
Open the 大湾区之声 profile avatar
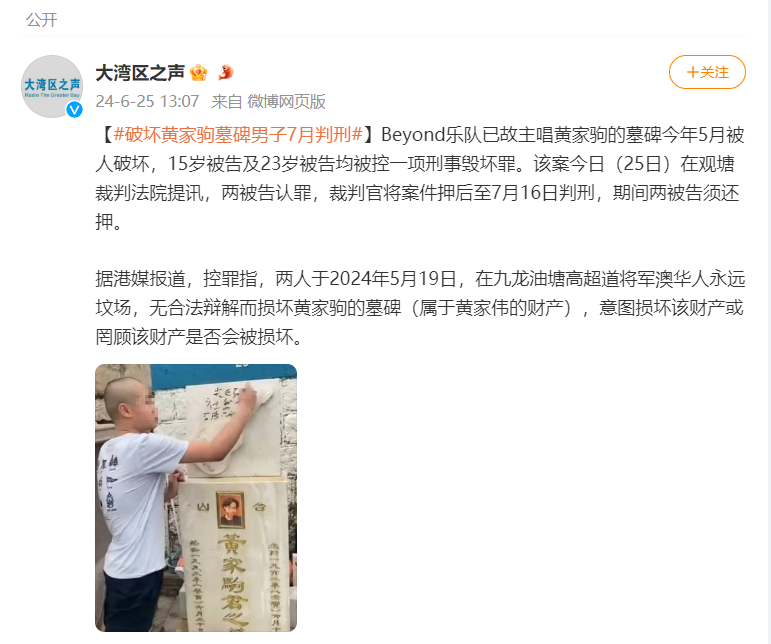(52, 86)
